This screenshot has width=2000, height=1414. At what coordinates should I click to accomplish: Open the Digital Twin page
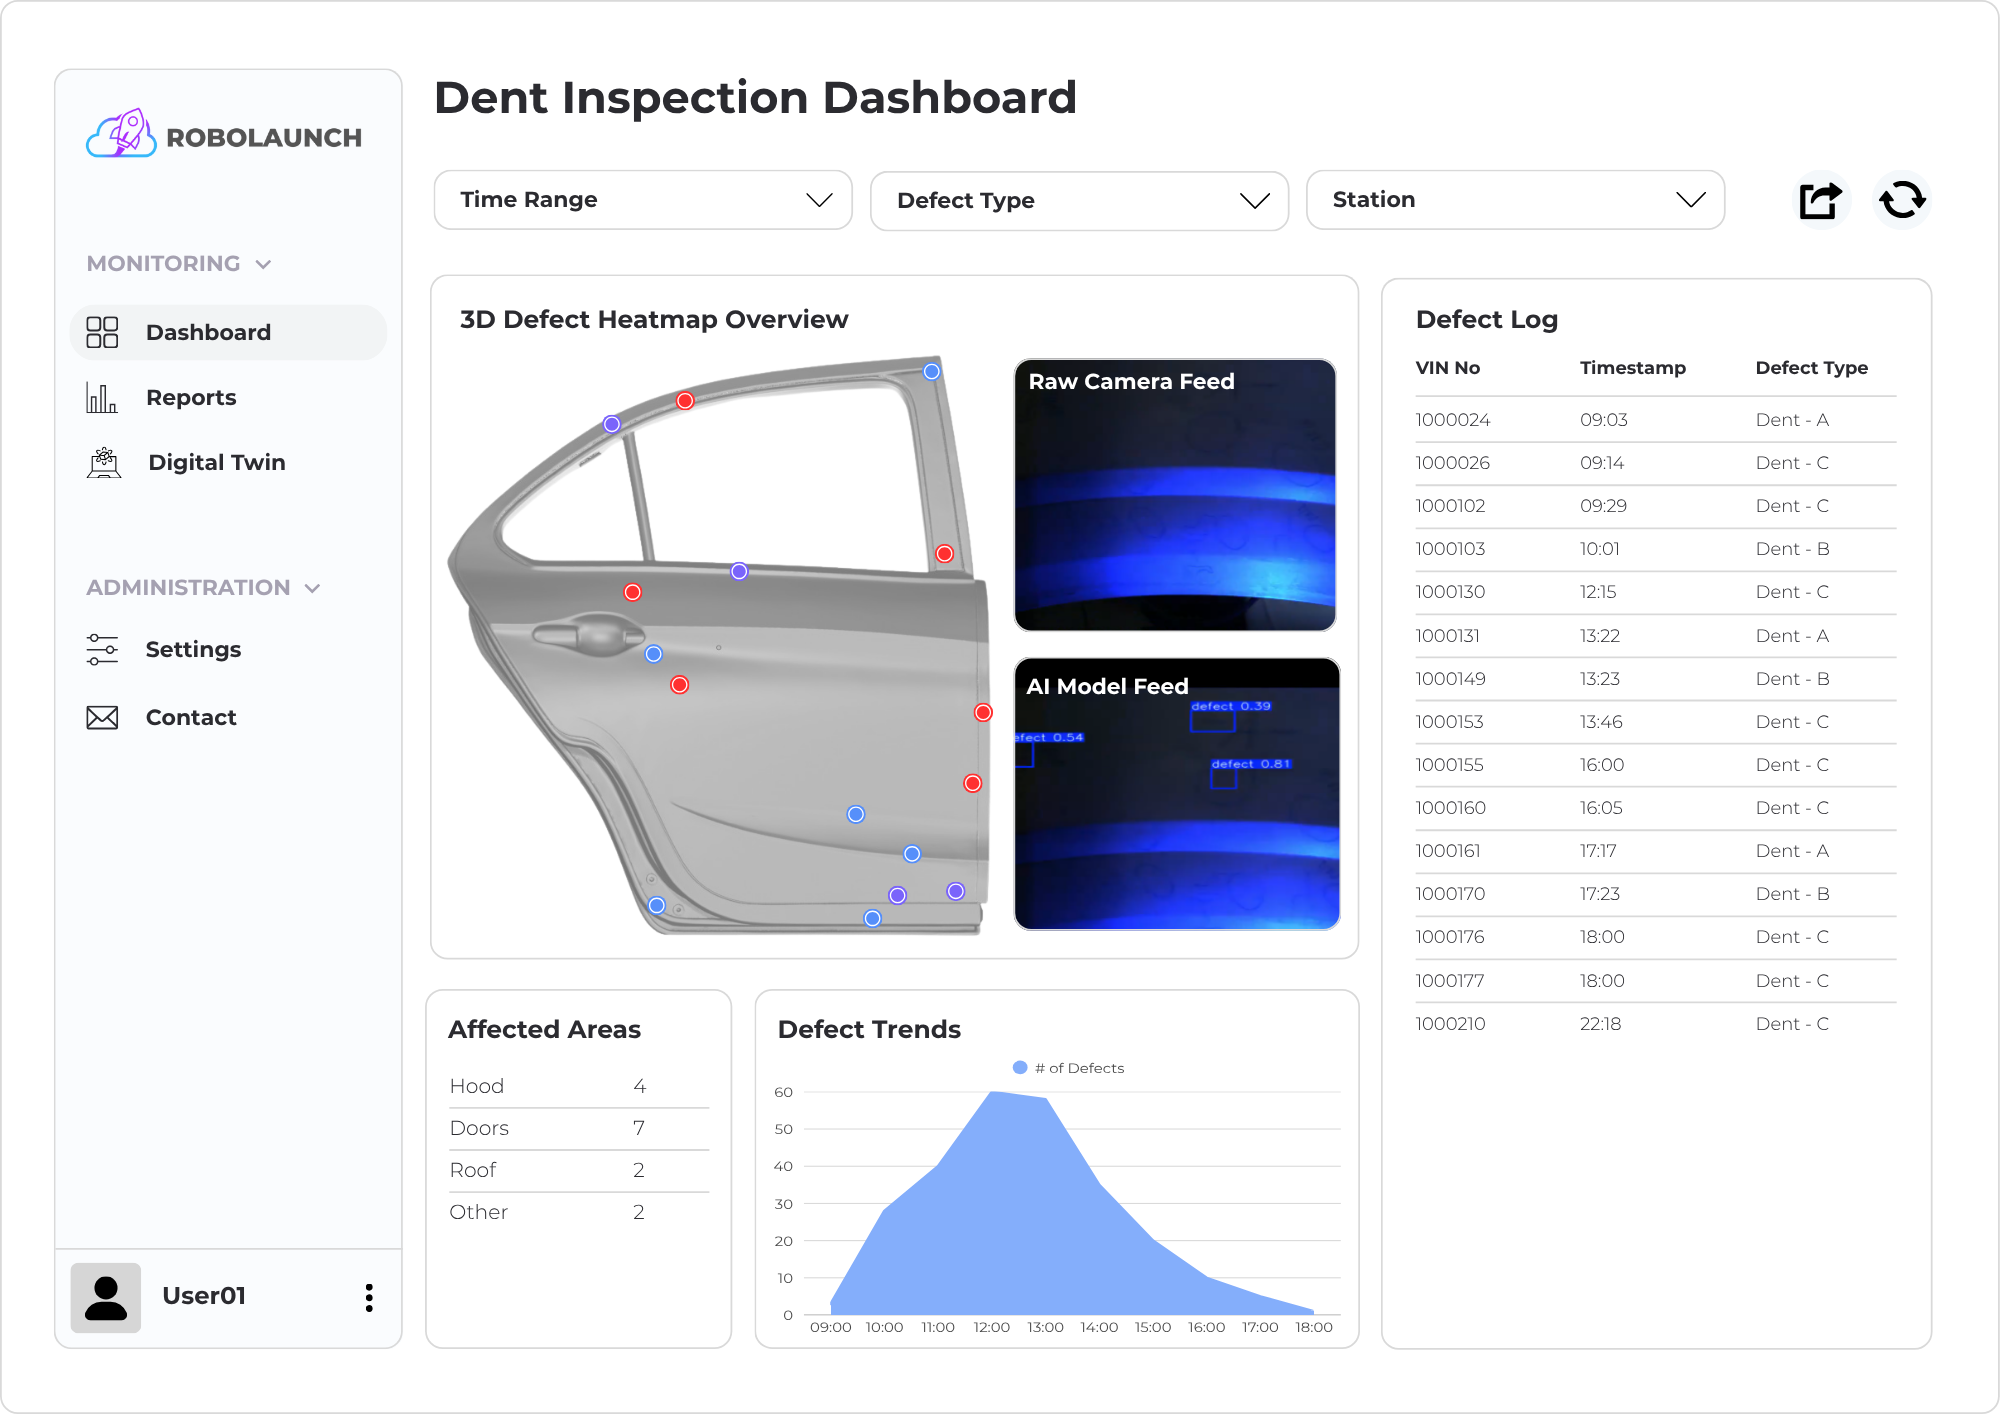tap(216, 462)
